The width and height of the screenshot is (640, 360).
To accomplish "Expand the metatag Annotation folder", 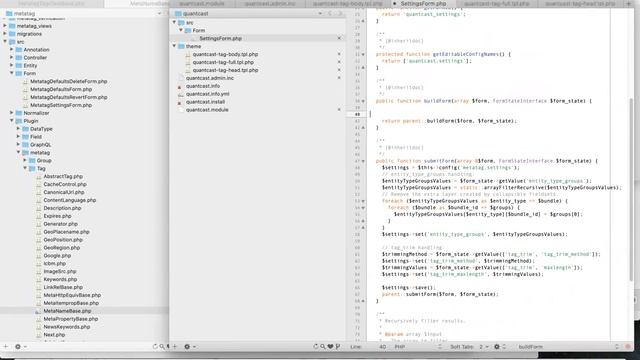I will pyautogui.click(x=12, y=49).
